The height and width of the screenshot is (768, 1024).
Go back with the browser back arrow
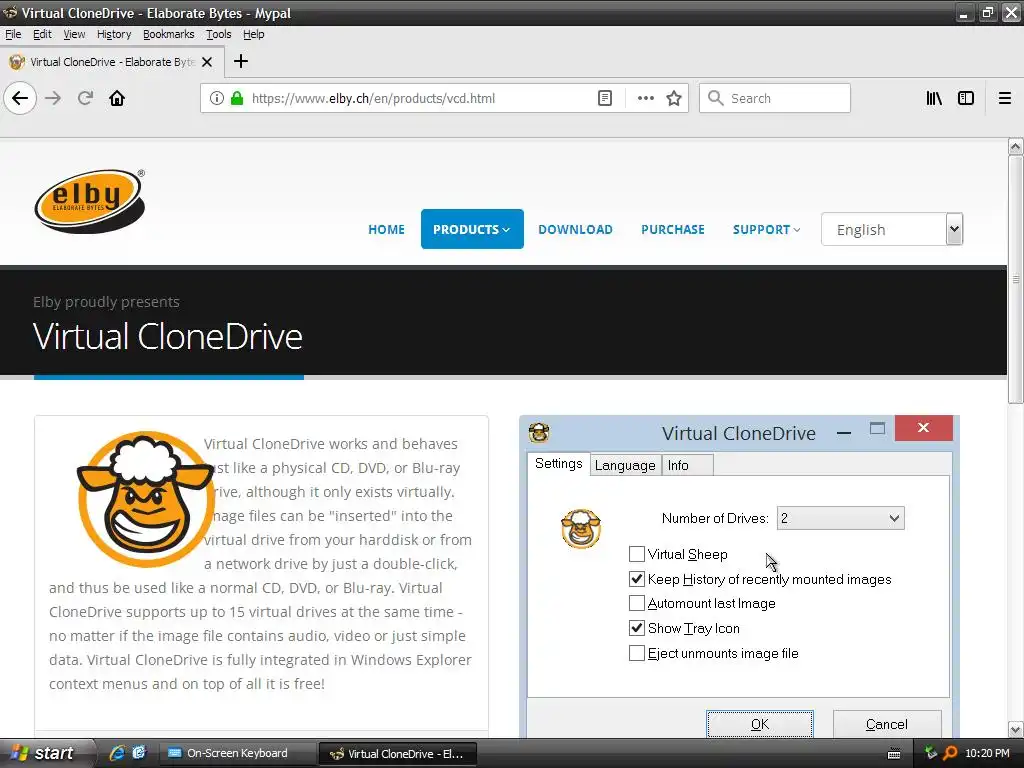pos(20,98)
